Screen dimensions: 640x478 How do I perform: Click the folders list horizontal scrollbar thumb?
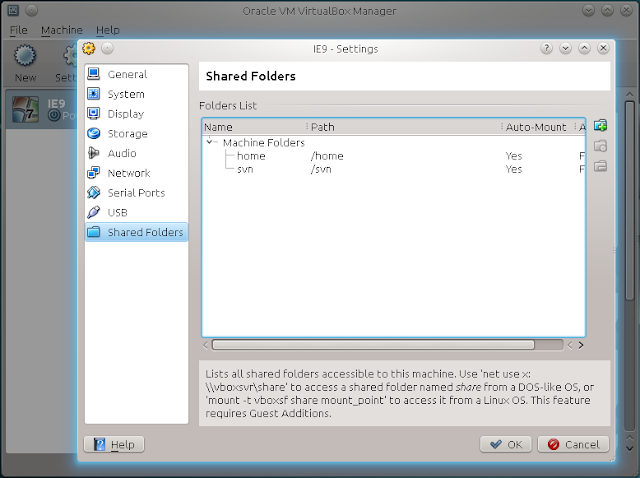tap(373, 345)
